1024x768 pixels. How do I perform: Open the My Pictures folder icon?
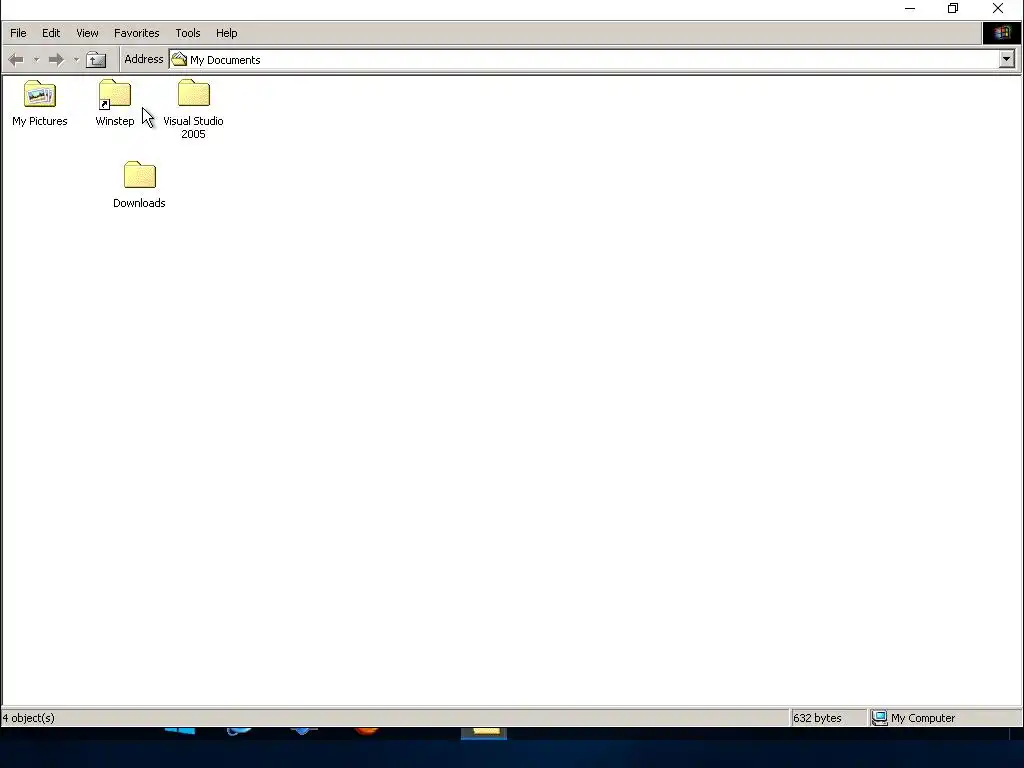click(x=40, y=94)
